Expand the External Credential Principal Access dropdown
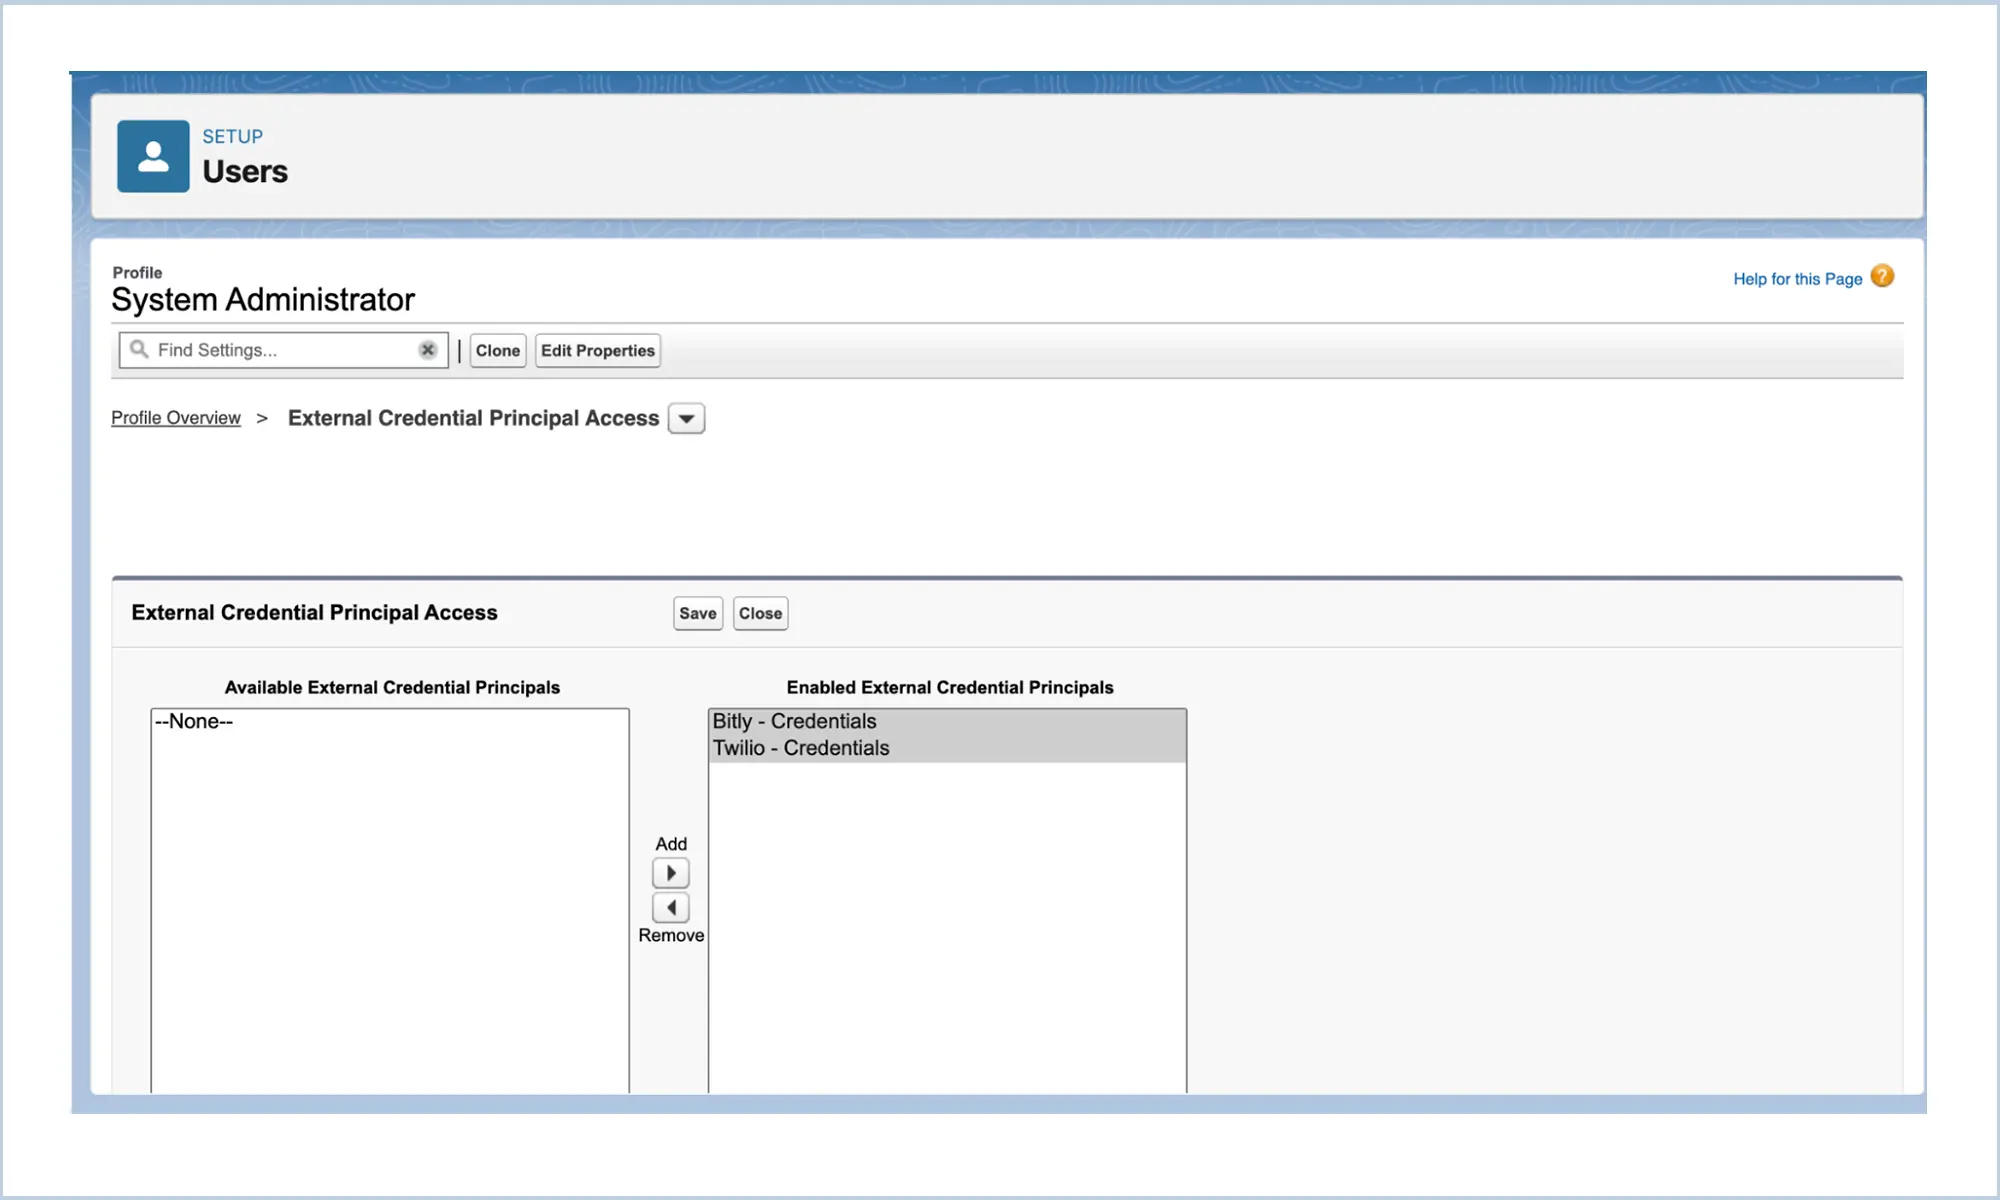The width and height of the screenshot is (2000, 1200). click(686, 419)
